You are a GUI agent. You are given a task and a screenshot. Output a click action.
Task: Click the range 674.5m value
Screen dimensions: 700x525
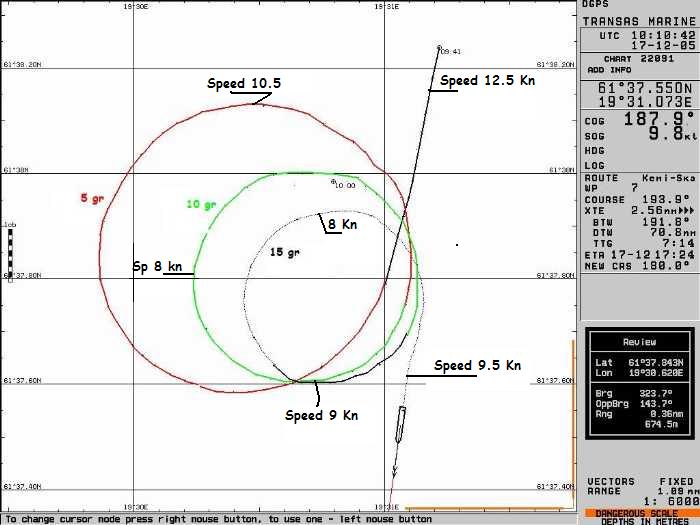661,425
